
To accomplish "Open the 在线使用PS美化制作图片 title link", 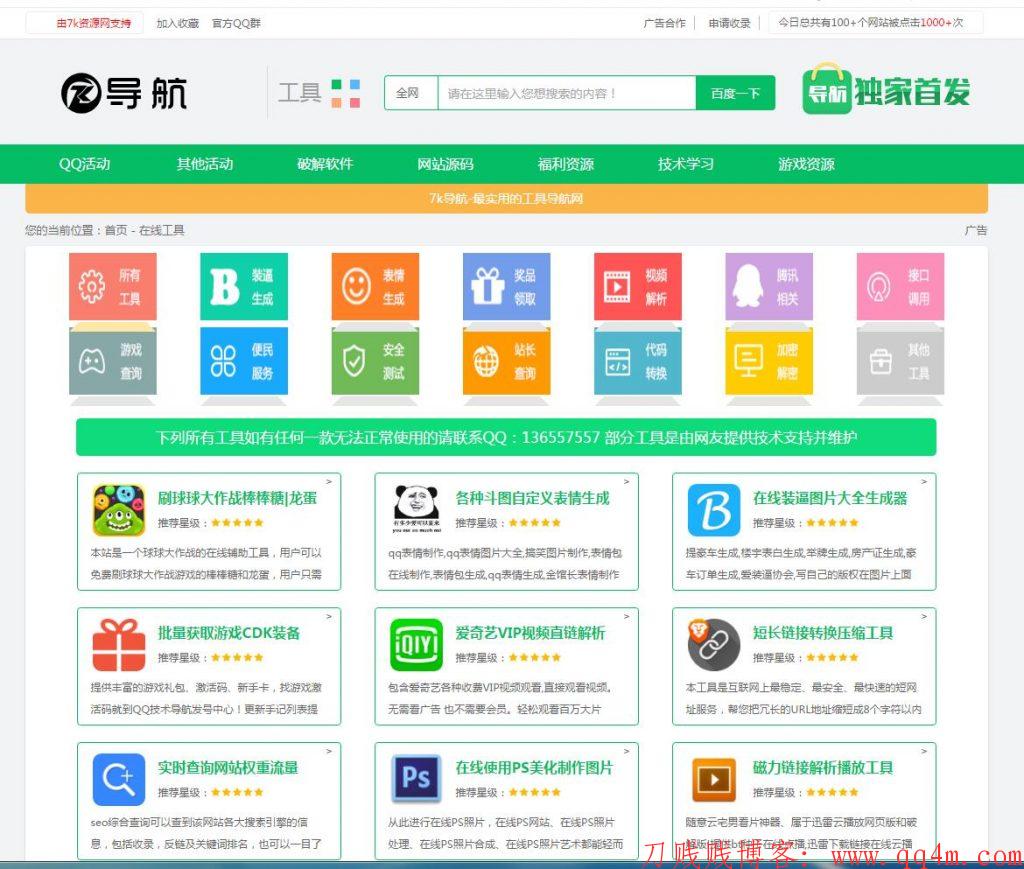I will (534, 768).
